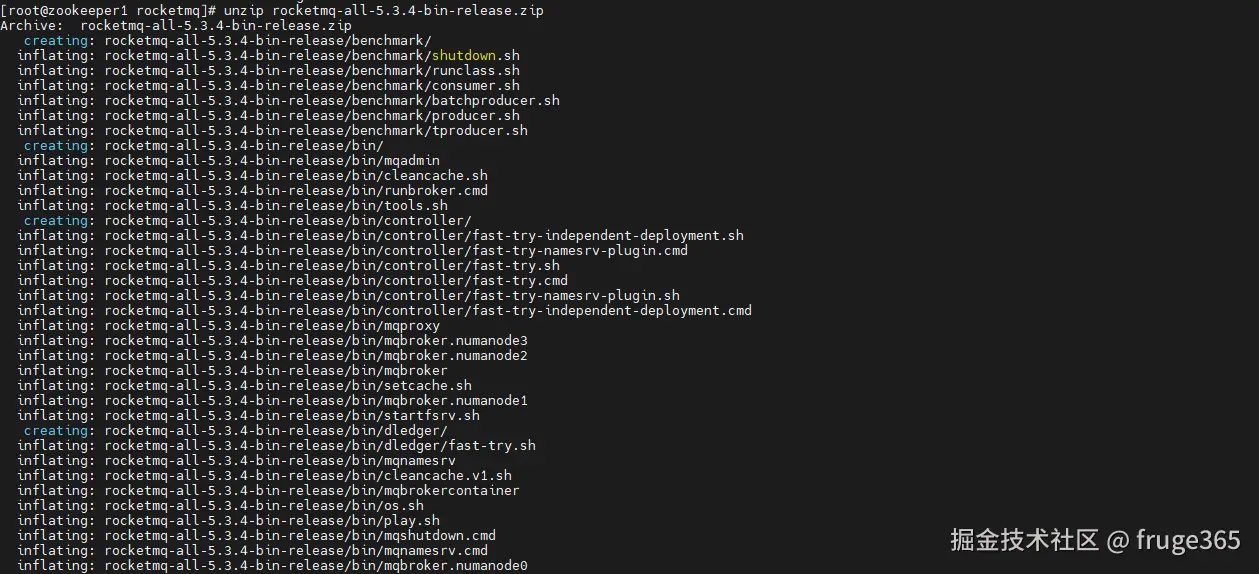This screenshot has height=574, width=1259.
Task: Click the bin/mqadmin output line
Action: point(228,160)
